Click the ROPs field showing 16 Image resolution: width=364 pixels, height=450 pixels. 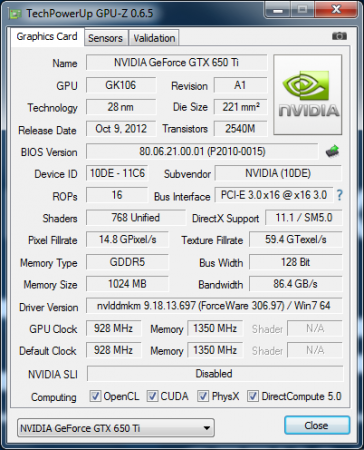tap(117, 195)
